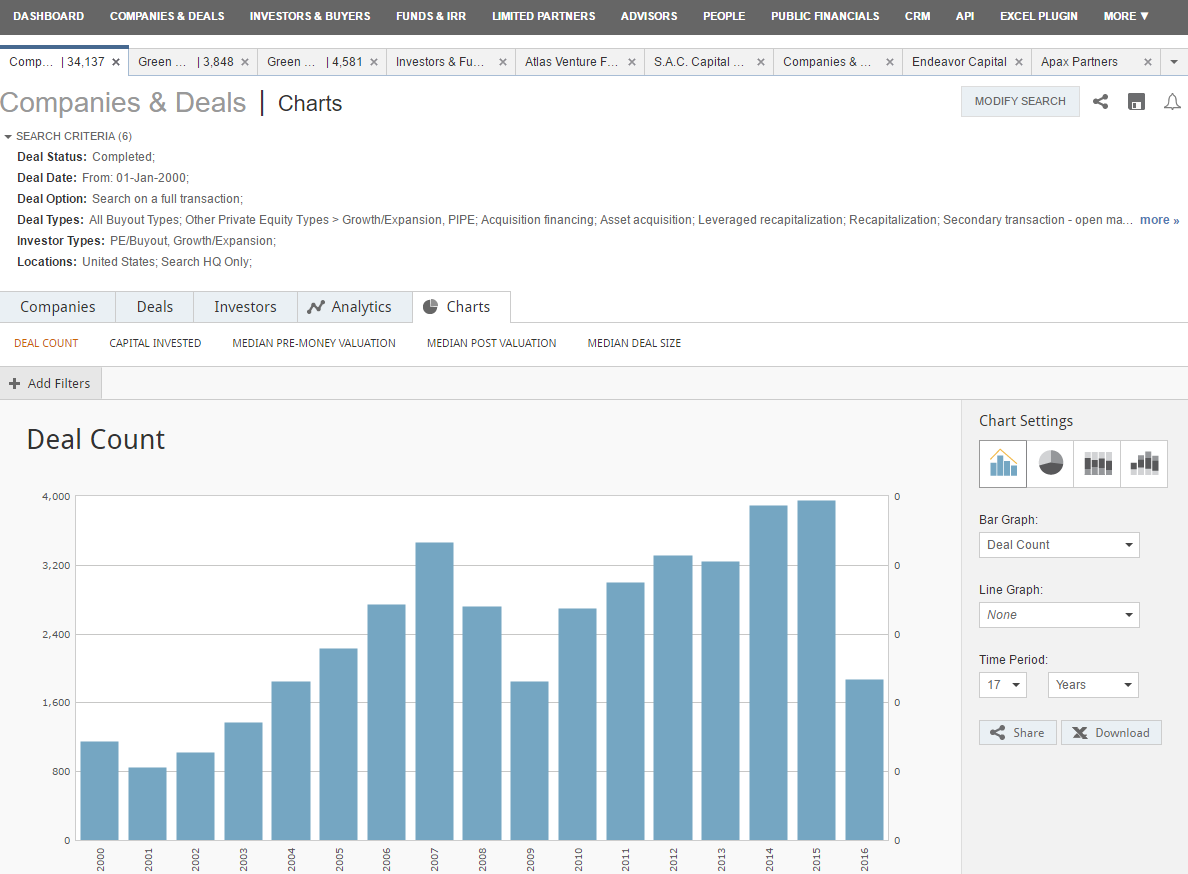The image size is (1188, 874).
Task: Click the share icon next to Modify Search
Action: click(x=1100, y=101)
